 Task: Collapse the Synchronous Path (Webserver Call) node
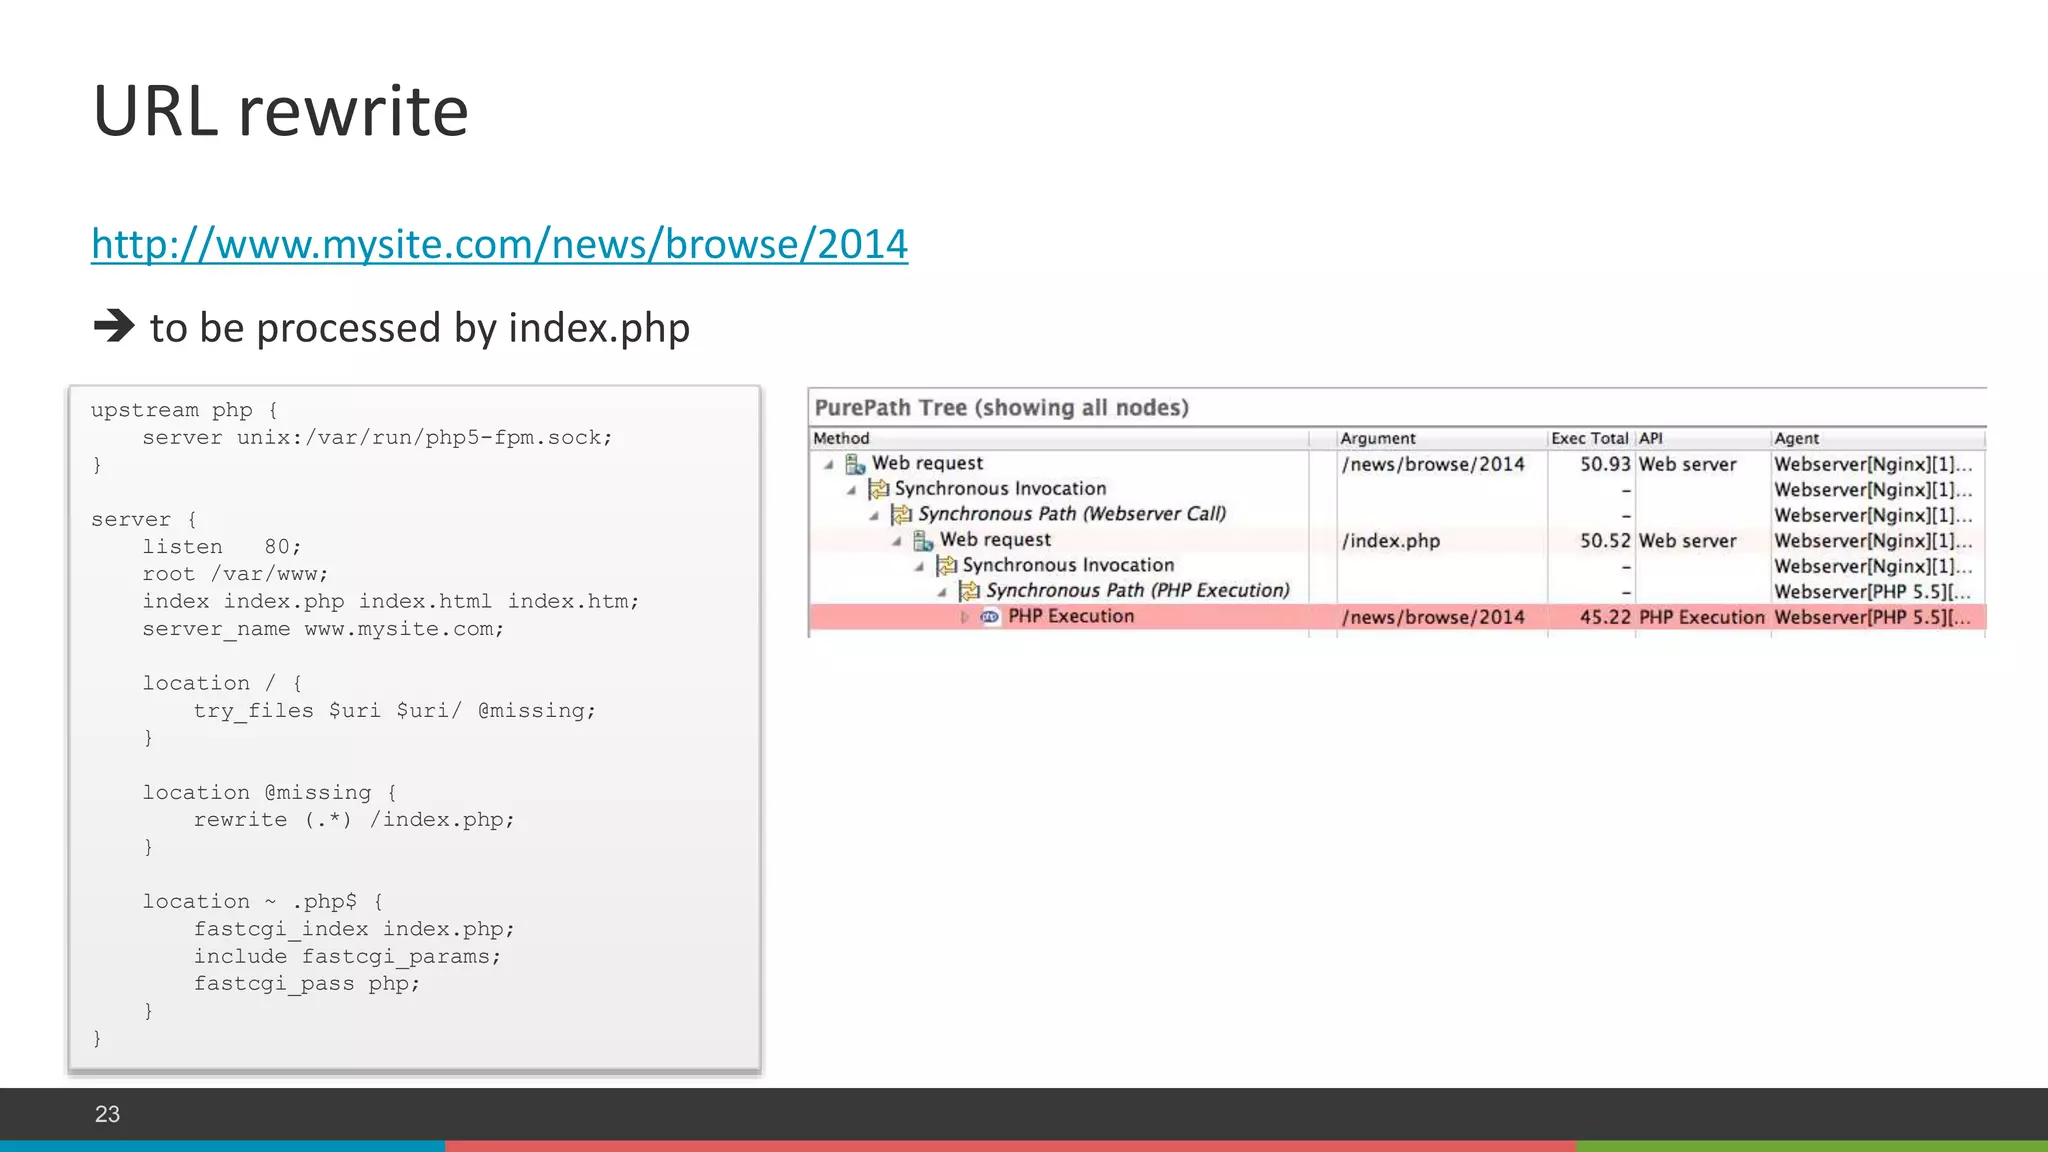point(874,515)
